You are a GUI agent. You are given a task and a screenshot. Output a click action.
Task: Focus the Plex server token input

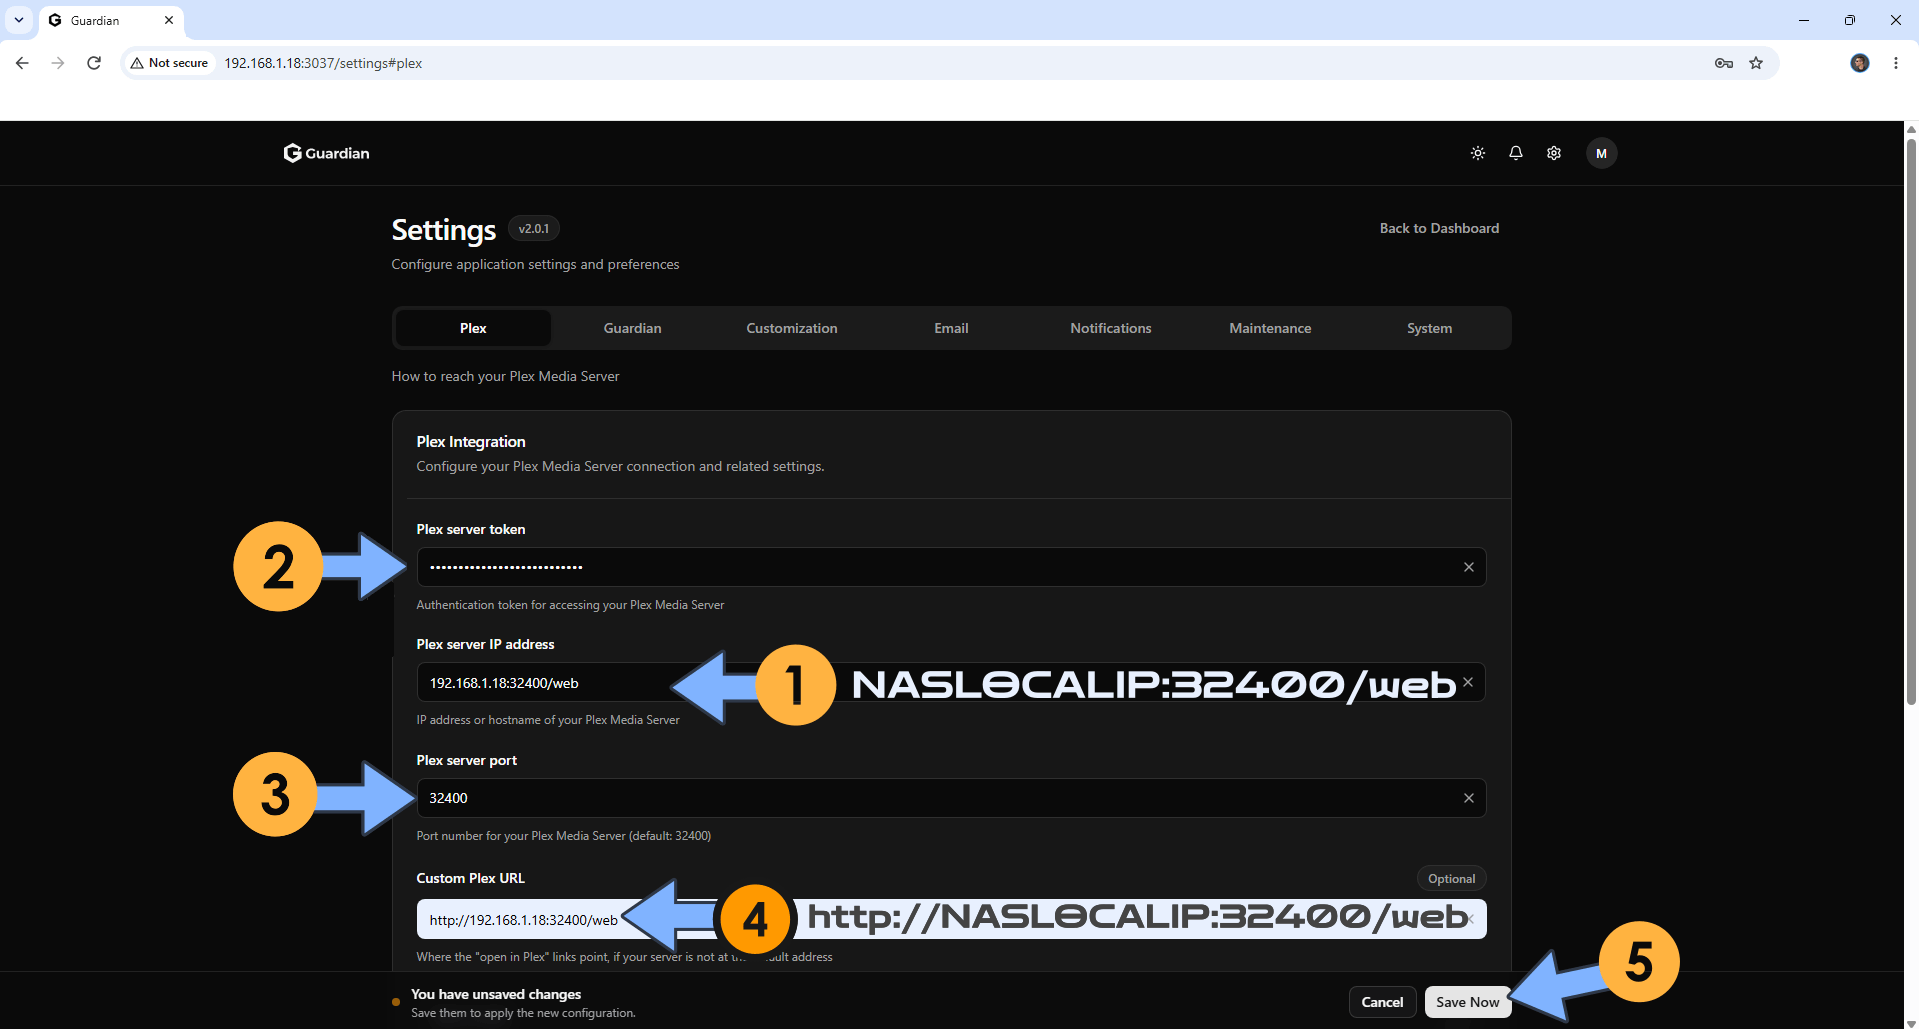951,567
